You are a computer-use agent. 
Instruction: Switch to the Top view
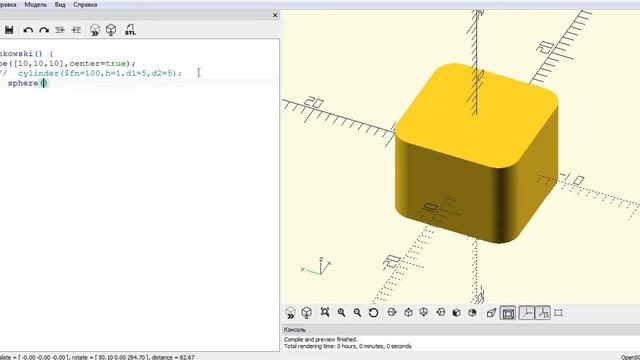pyautogui.click(x=408, y=313)
